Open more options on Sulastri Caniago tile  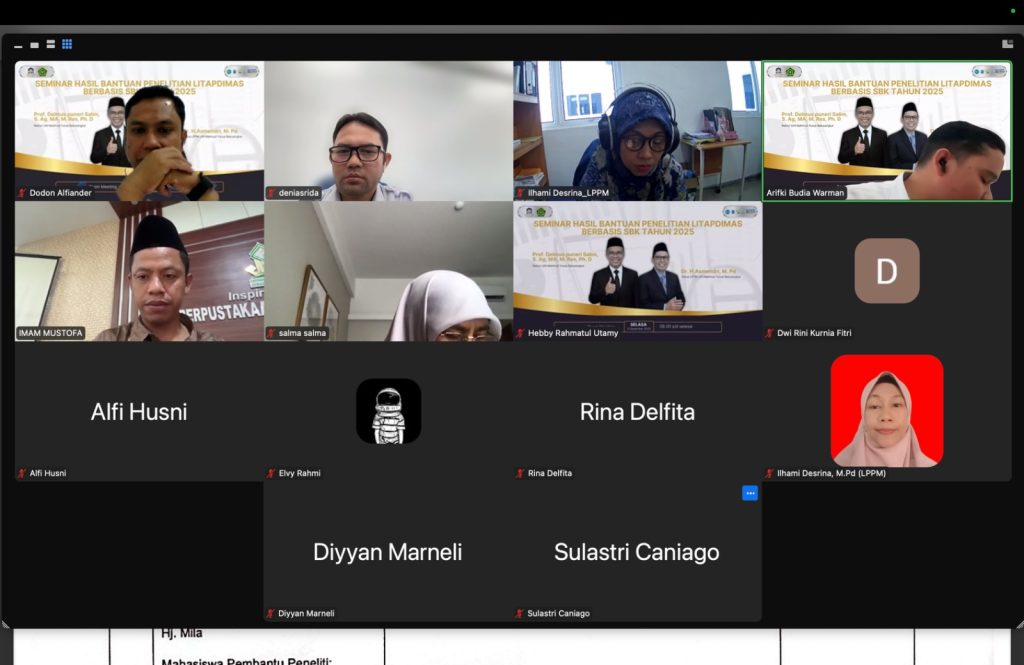750,493
